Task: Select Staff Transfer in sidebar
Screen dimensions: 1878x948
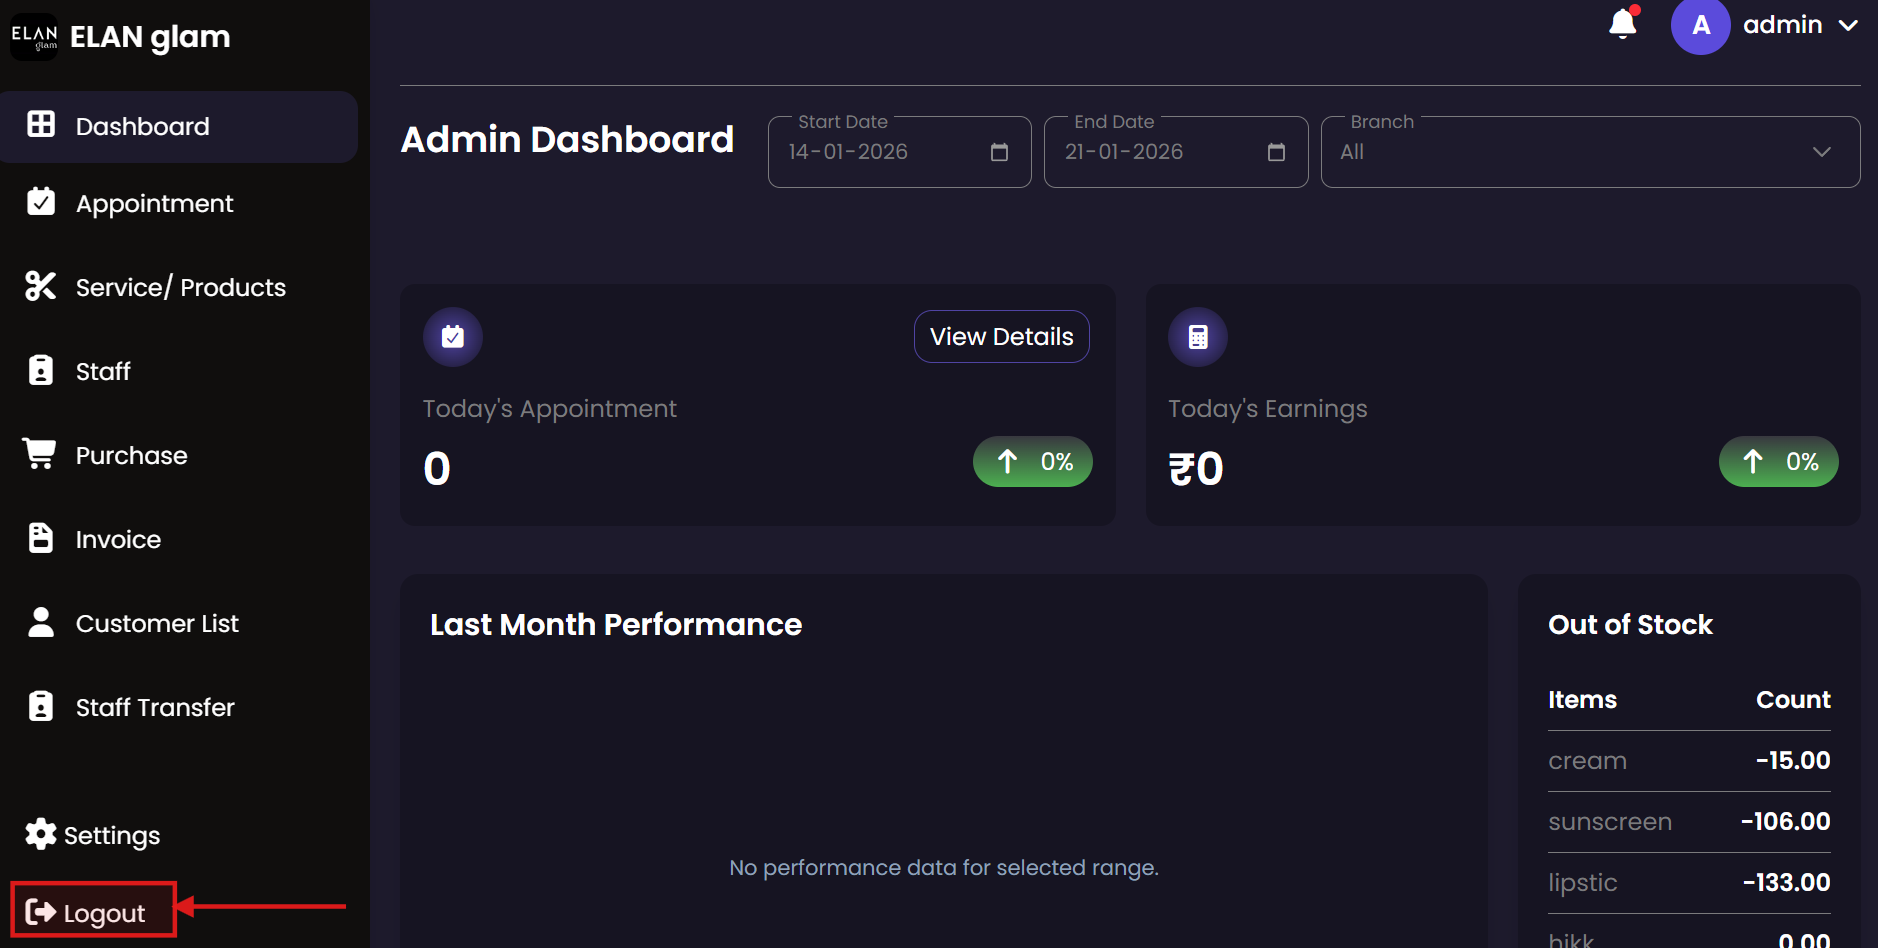Action: (x=155, y=707)
